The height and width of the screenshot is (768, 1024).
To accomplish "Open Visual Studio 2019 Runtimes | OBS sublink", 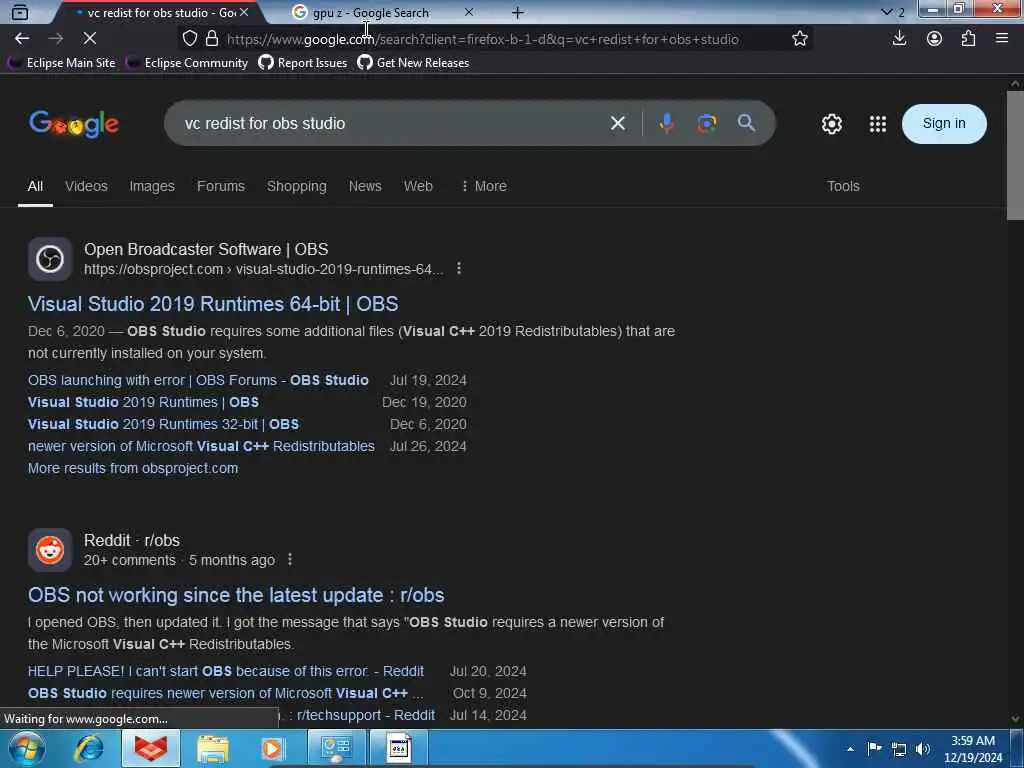I will point(143,402).
